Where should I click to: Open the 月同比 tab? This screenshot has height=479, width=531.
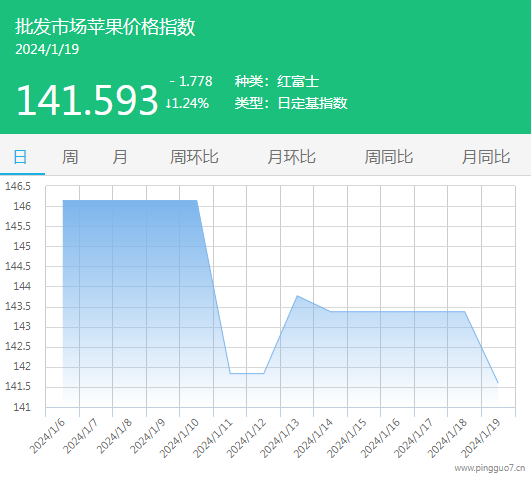click(x=486, y=157)
